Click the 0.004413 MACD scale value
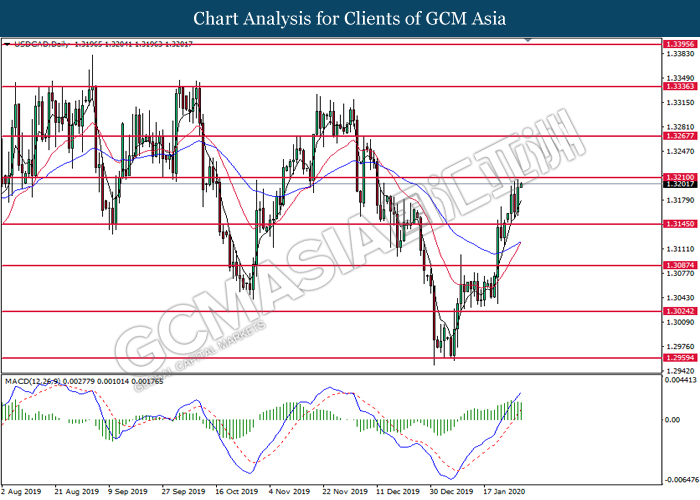 [x=680, y=380]
